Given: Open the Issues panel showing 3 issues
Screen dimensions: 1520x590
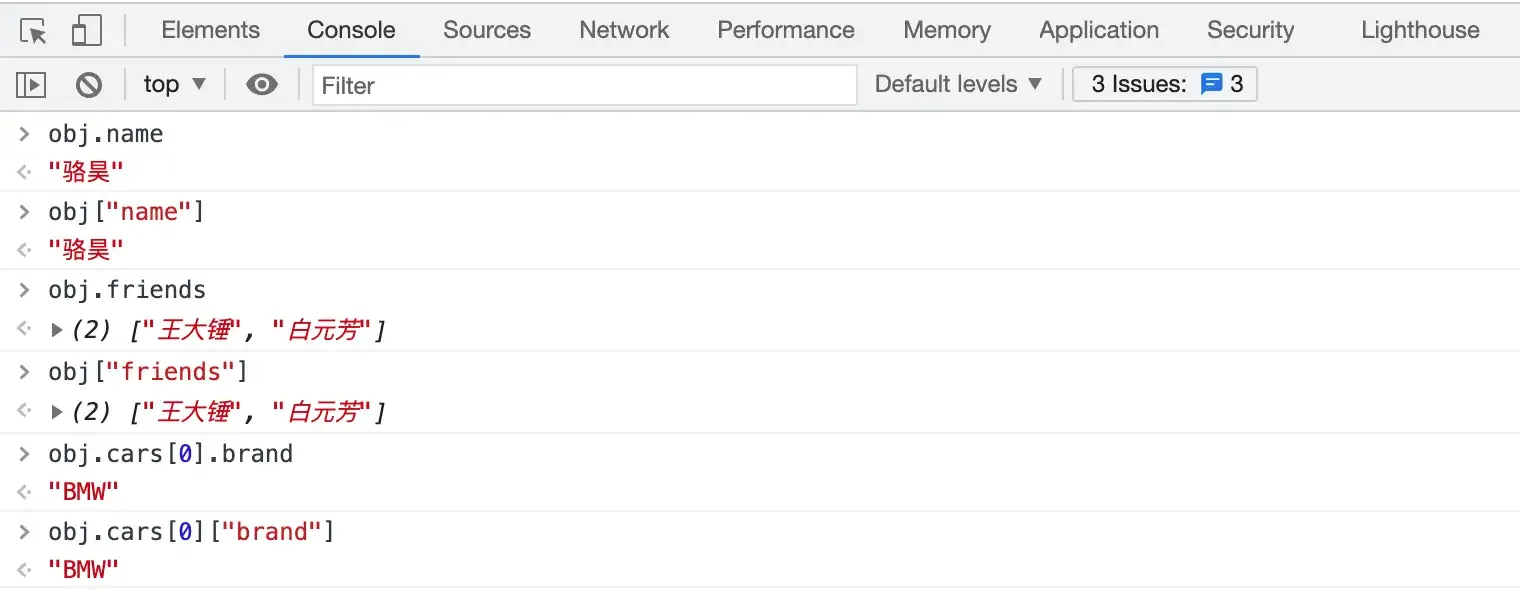Looking at the screenshot, I should 1163,84.
